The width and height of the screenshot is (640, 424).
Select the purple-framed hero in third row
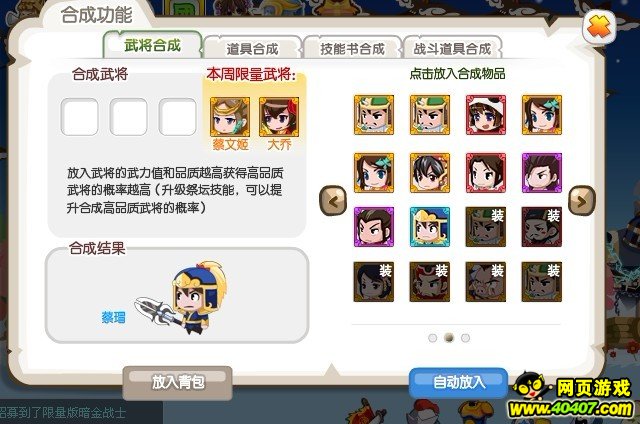[x=374, y=227]
